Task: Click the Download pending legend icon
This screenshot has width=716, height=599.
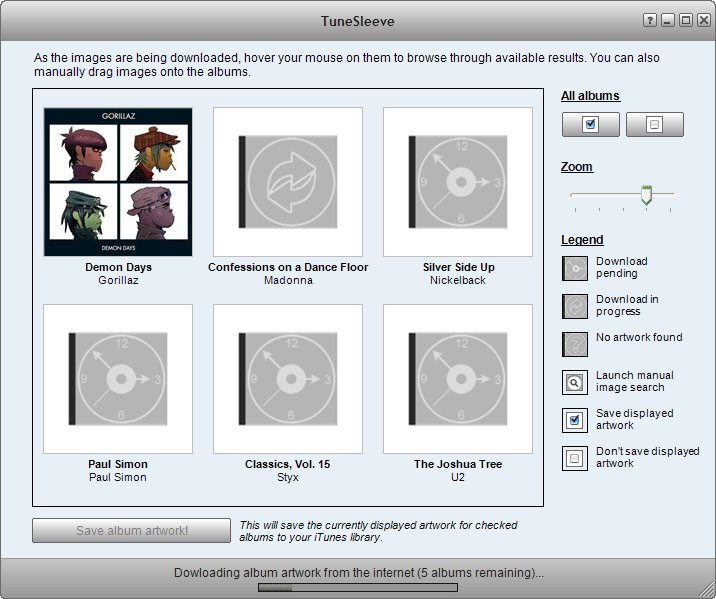Action: click(575, 268)
